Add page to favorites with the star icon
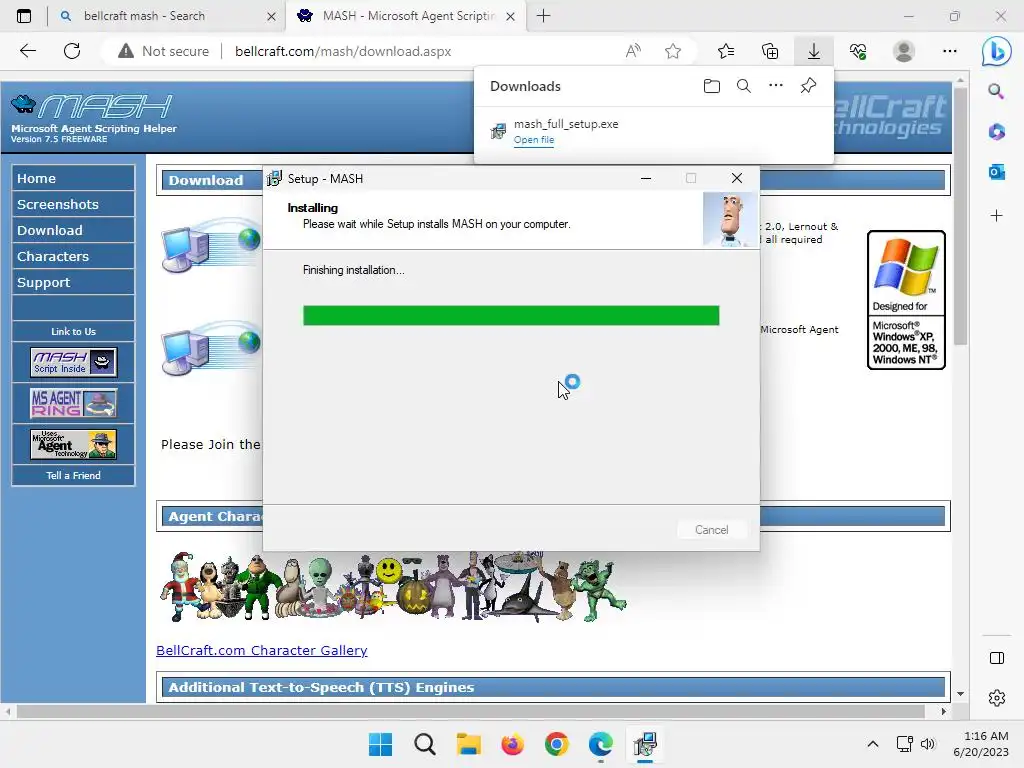 [673, 51]
